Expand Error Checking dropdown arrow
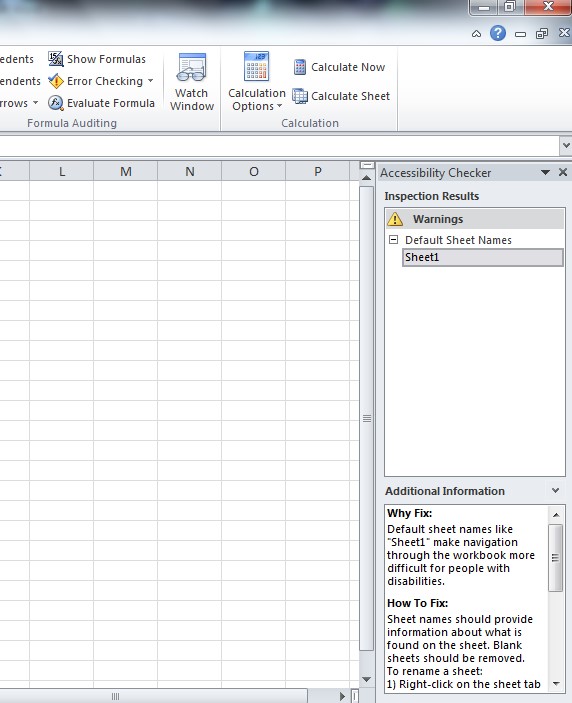The height and width of the screenshot is (703, 572). [x=151, y=81]
